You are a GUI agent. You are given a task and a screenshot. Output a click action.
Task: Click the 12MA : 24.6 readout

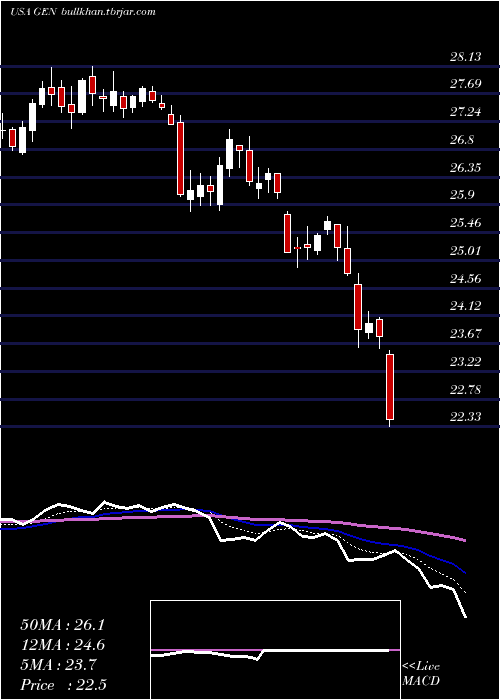coord(62,645)
